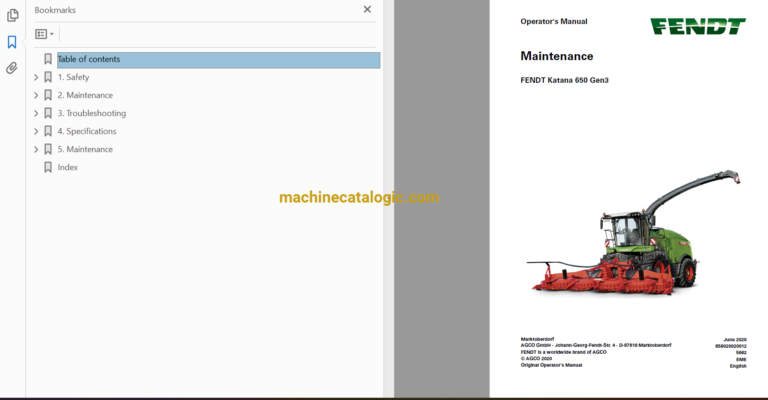Select the Table of contents bookmark
Image resolution: width=768 pixels, height=400 pixels.
click(218, 60)
